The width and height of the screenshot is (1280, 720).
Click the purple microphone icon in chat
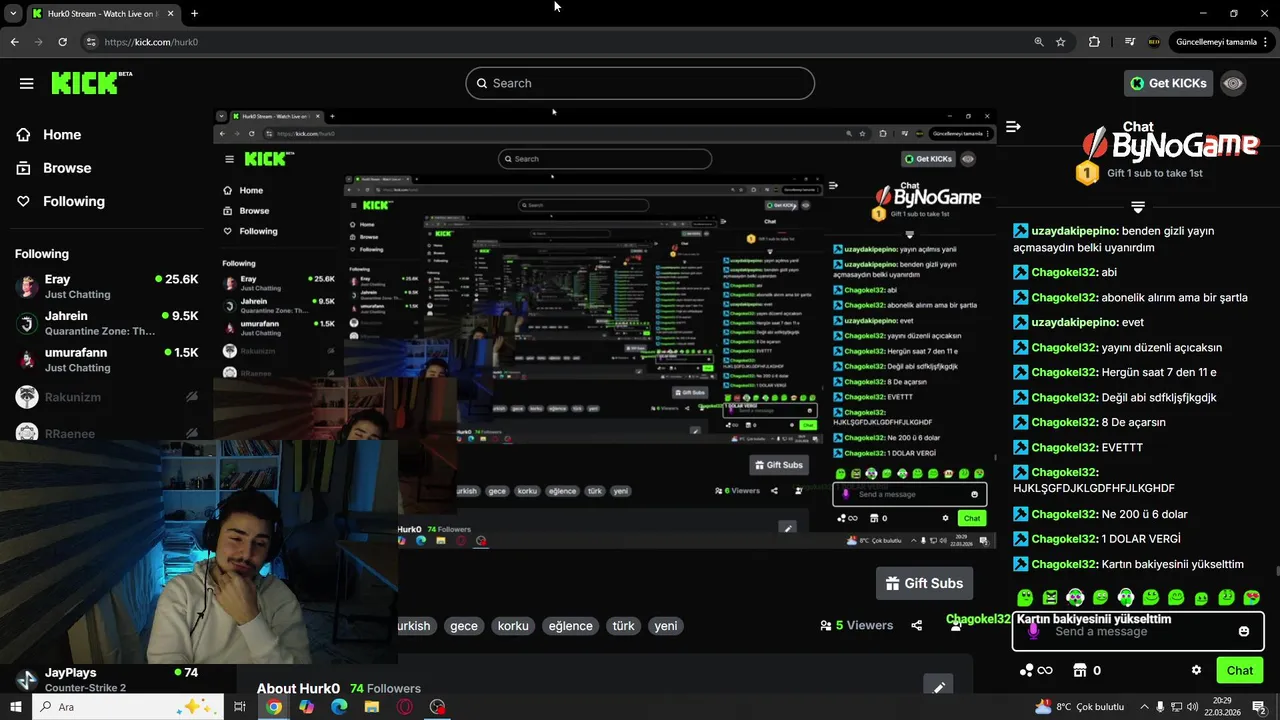click(1033, 631)
